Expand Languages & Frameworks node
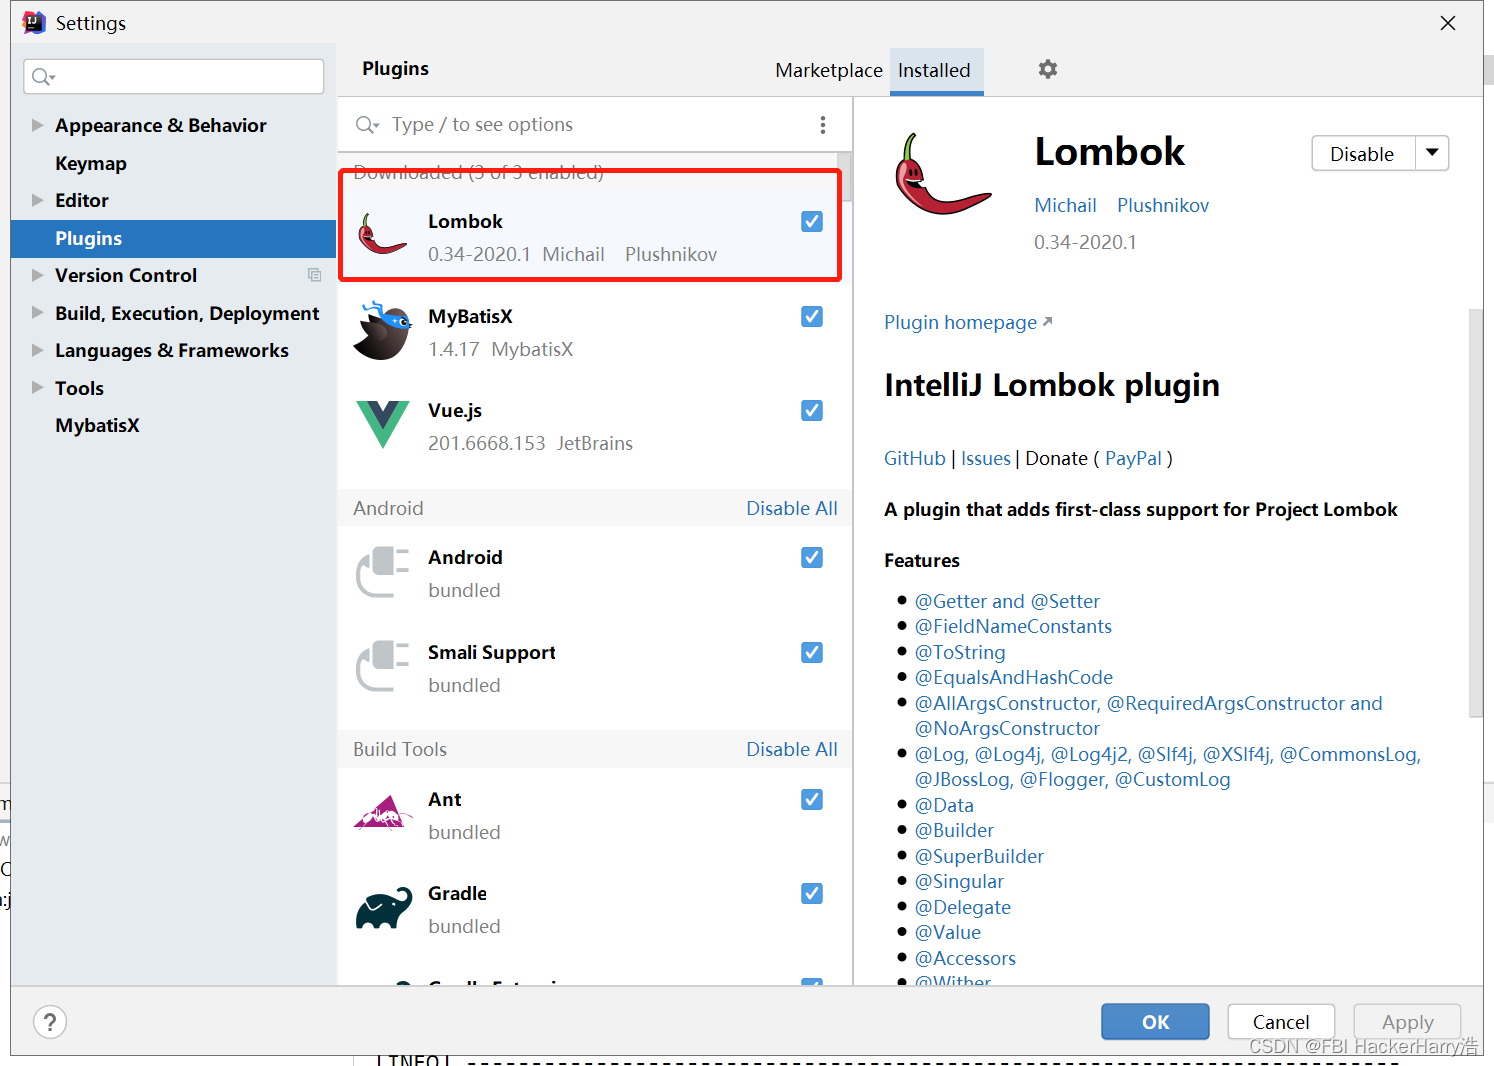1494x1066 pixels. tap(38, 350)
